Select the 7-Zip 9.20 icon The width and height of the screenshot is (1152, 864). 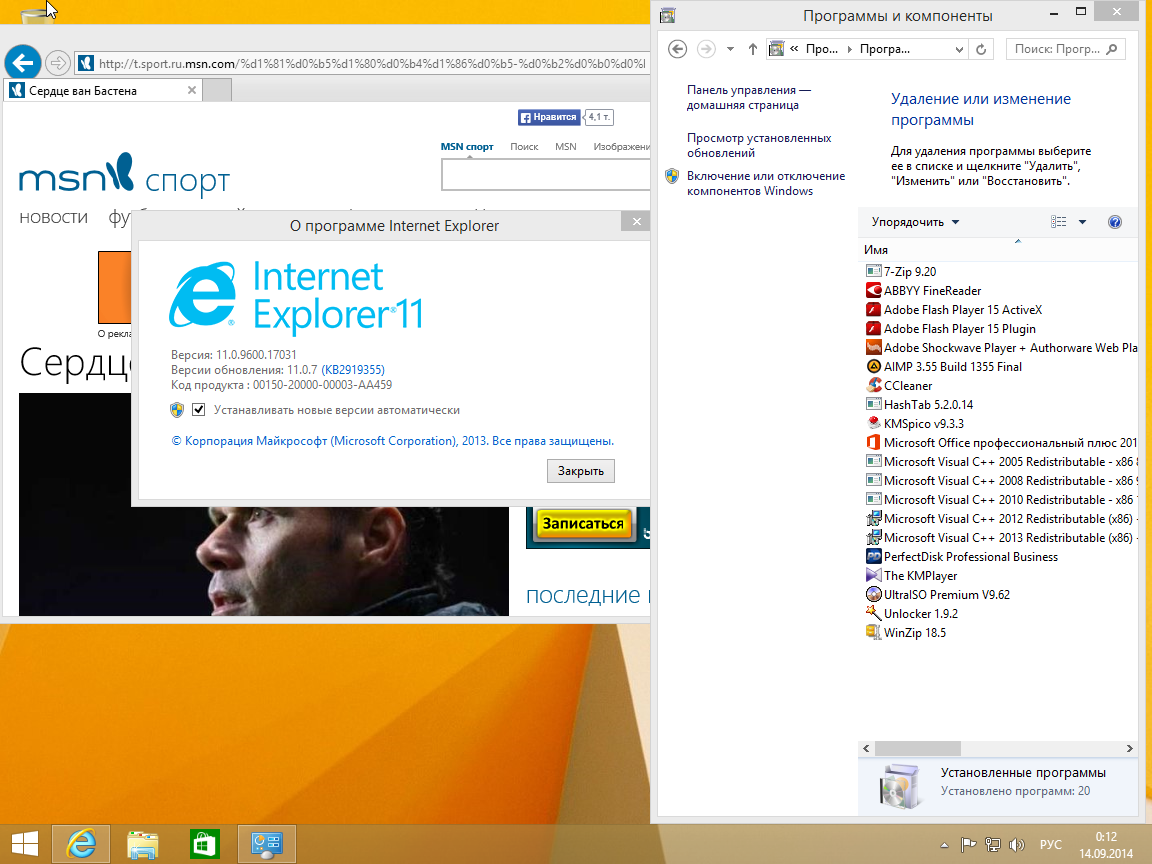(x=874, y=271)
